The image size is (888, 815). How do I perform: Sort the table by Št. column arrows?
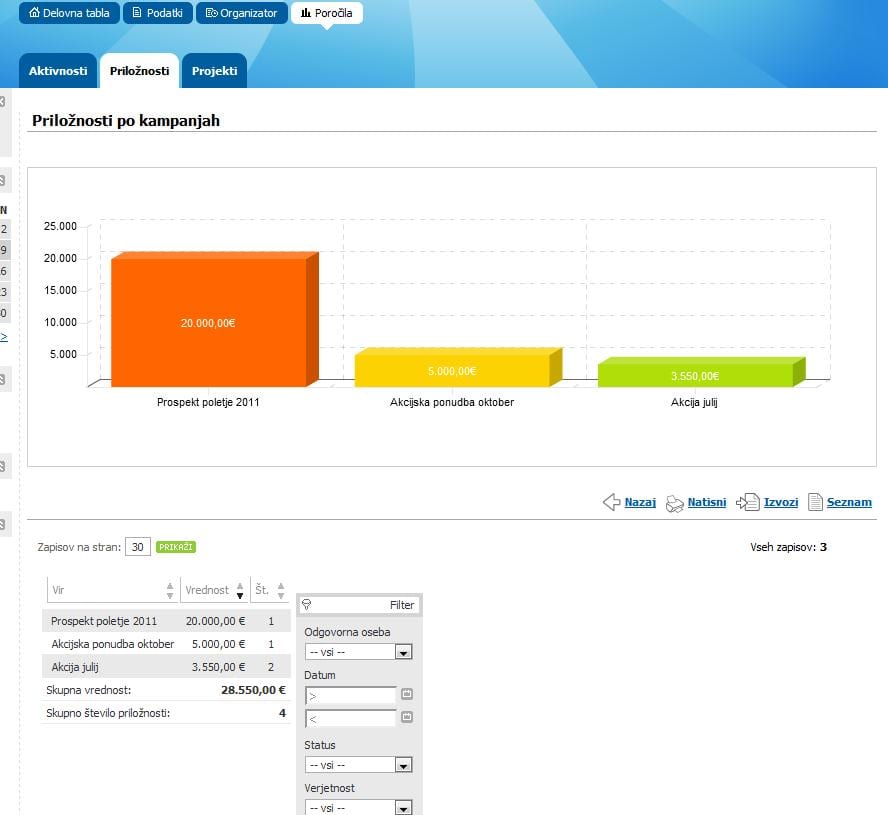(x=281, y=591)
